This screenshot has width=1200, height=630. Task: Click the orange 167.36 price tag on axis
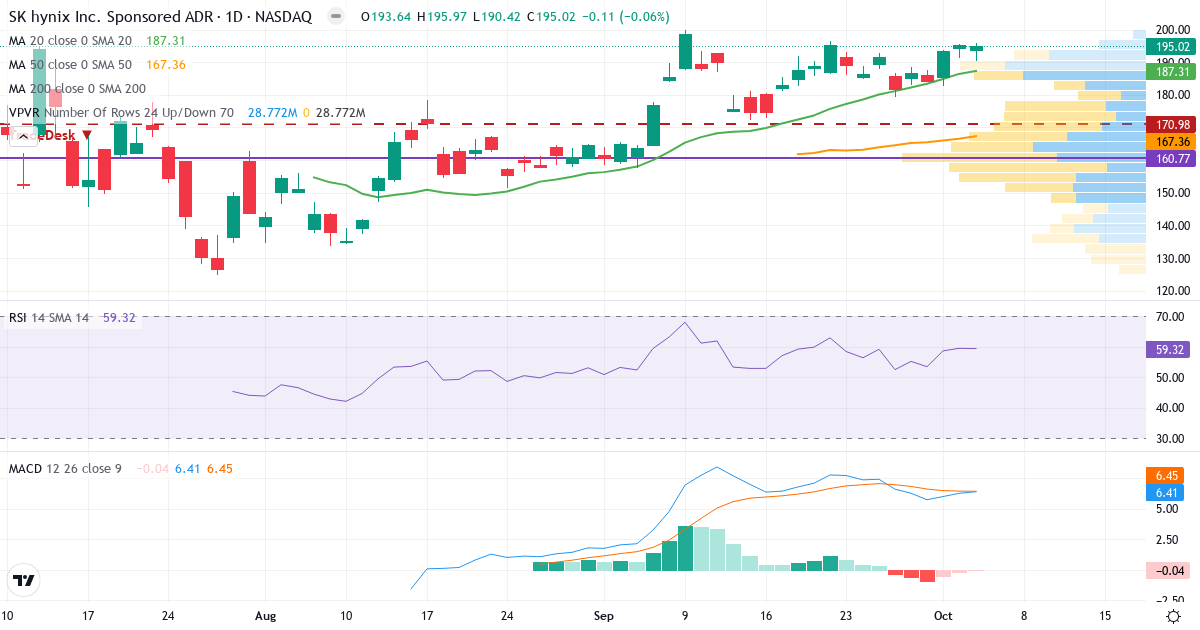coord(1171,142)
